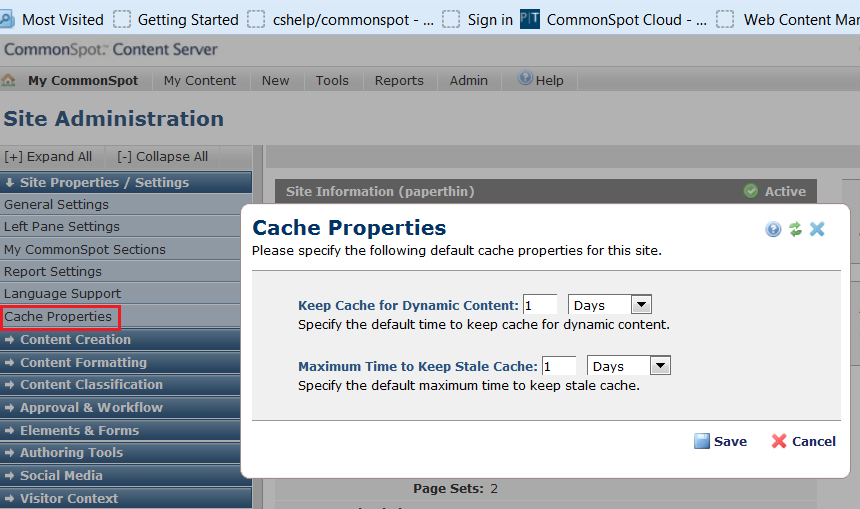This screenshot has height=509, width=860.
Task: Click the Maximum Time to Keep Stale Cache value field
Action: pyautogui.click(x=559, y=366)
